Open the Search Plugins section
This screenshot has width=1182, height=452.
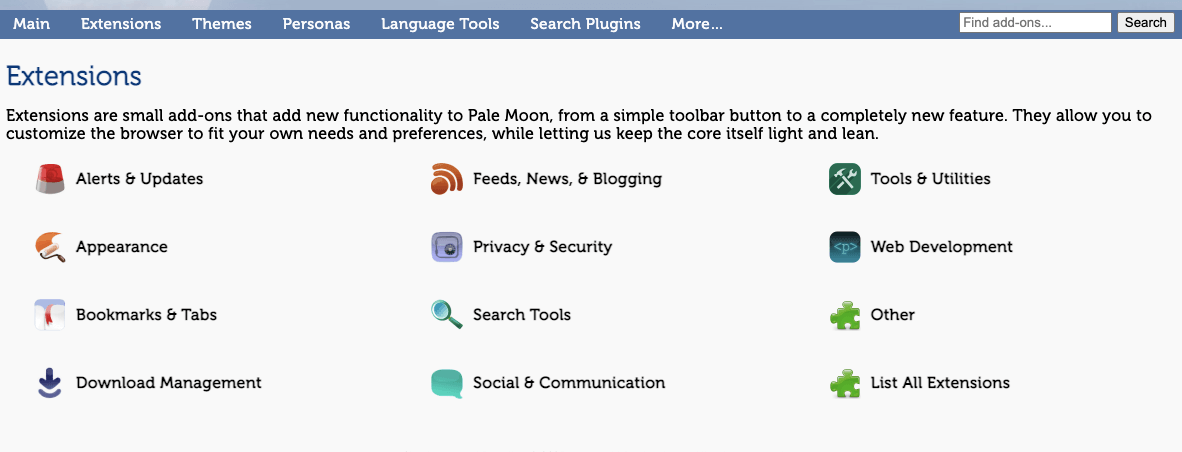[585, 23]
